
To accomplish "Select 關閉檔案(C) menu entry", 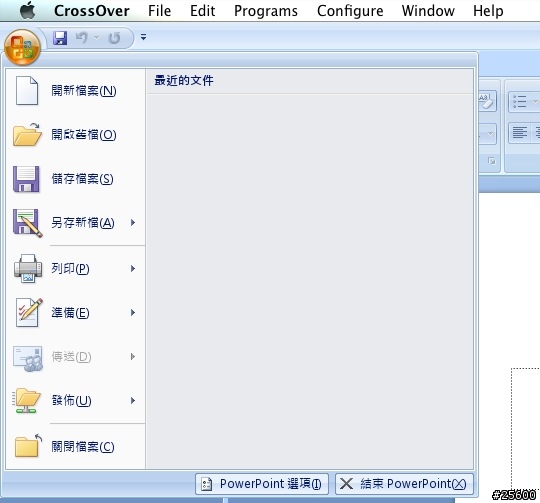I will point(75,447).
